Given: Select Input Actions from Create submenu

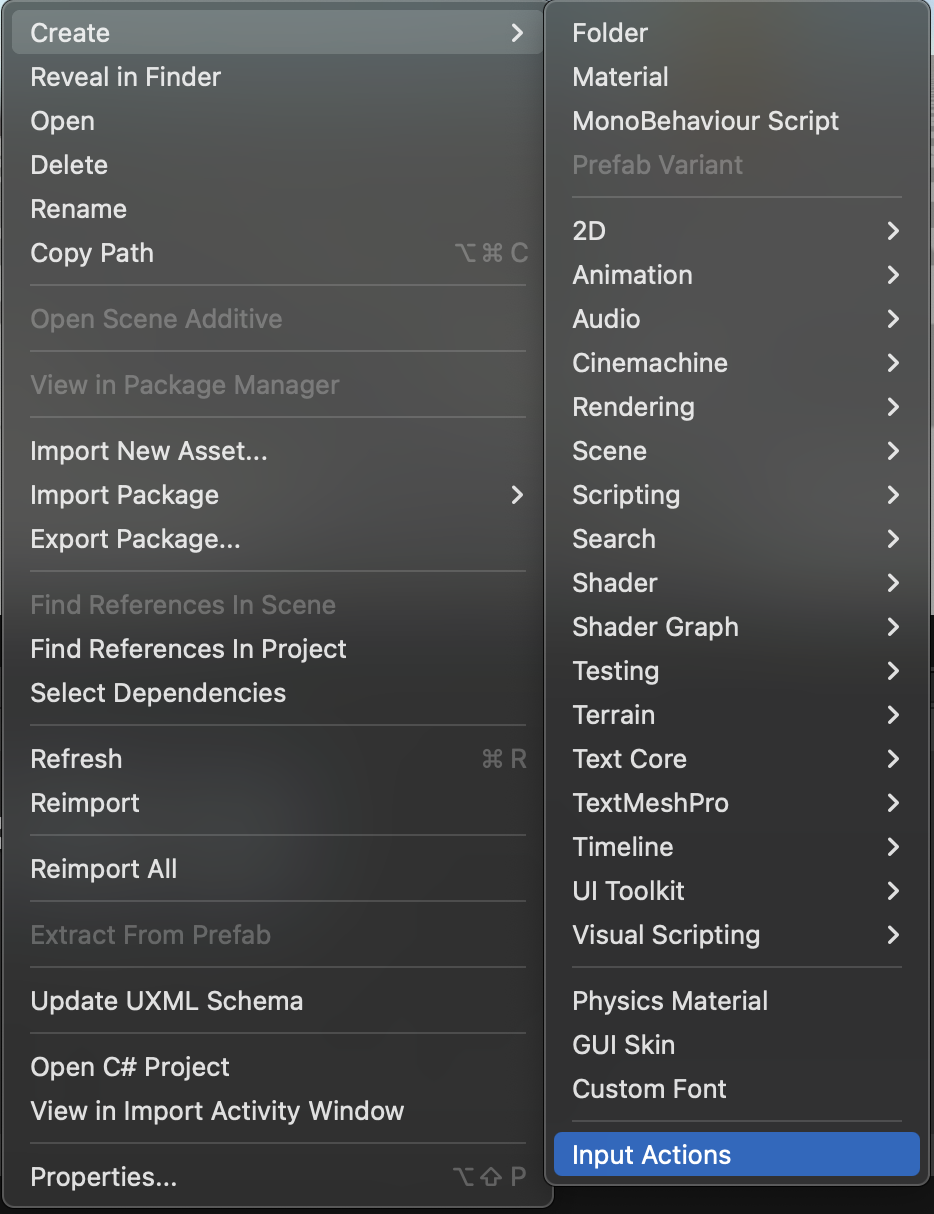Looking at the screenshot, I should point(651,1155).
